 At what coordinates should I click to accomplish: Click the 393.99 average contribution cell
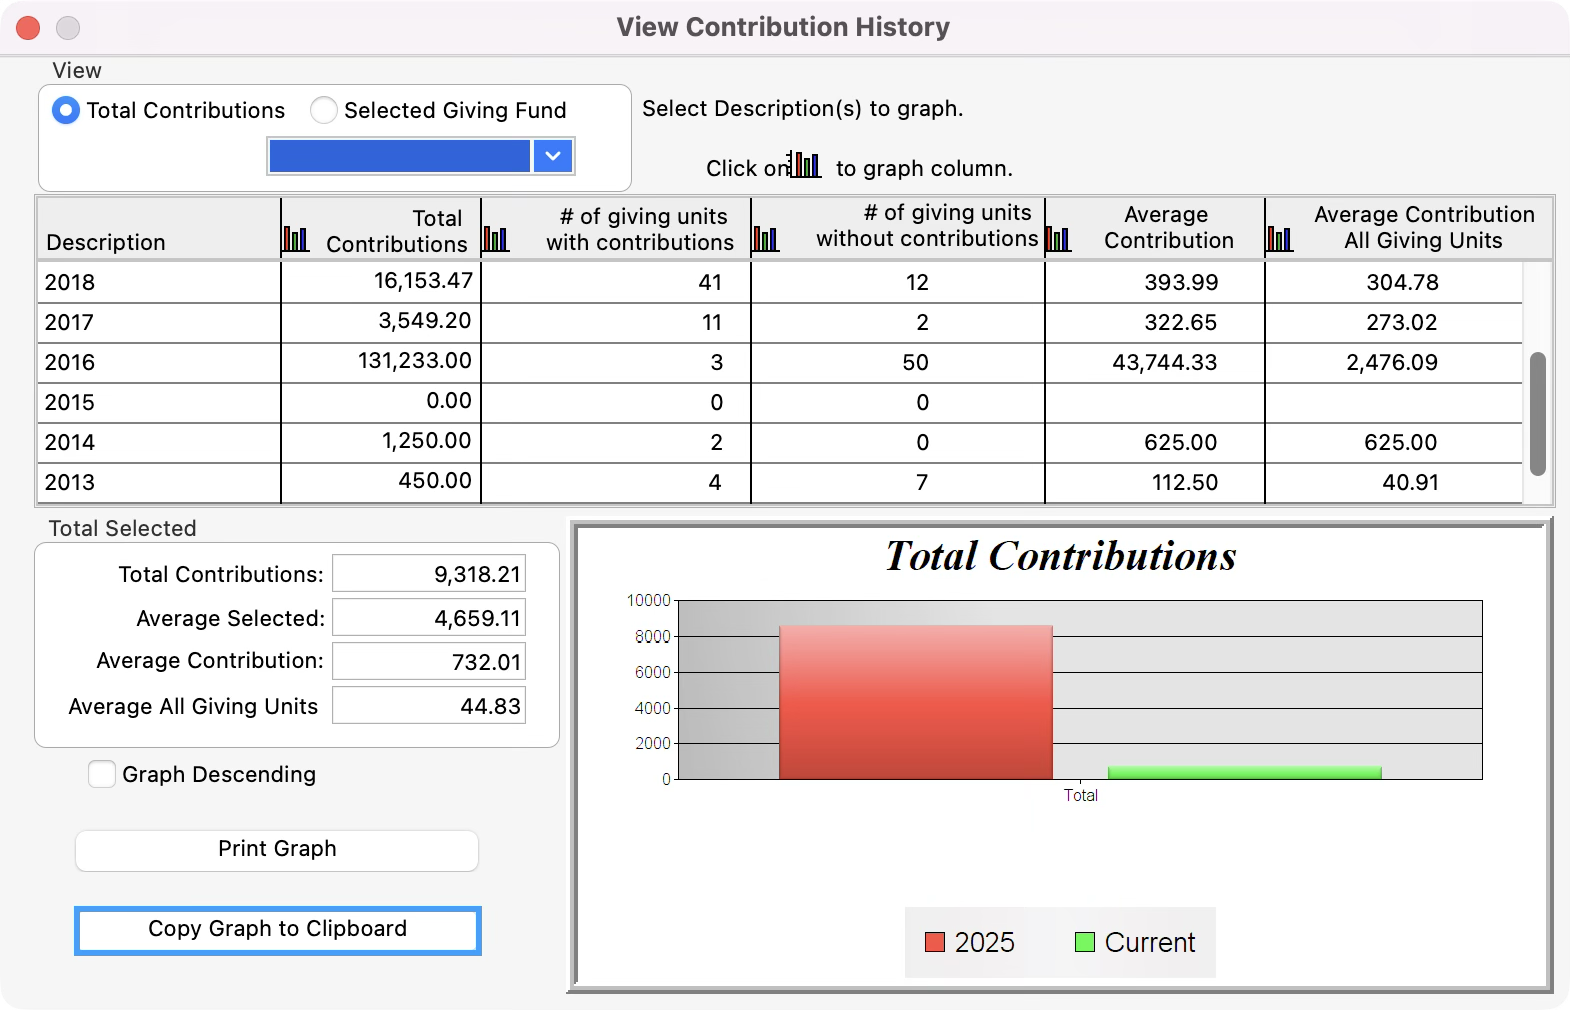click(1155, 282)
